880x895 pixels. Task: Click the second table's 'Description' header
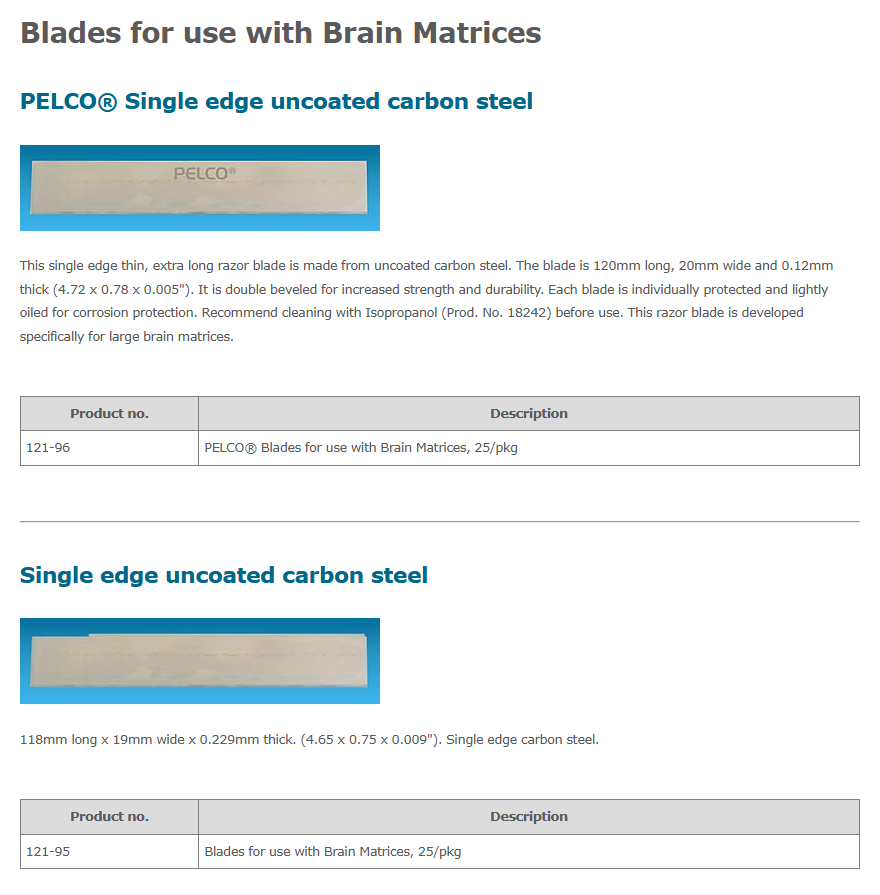tap(529, 817)
